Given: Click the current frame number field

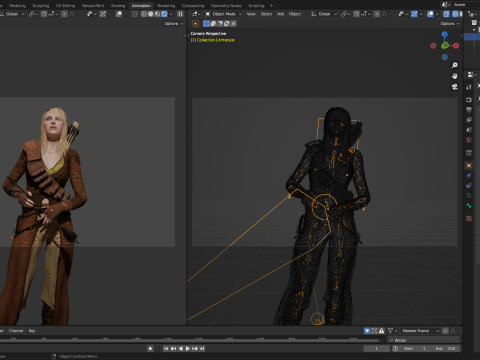Looking at the screenshot, I should (376, 349).
